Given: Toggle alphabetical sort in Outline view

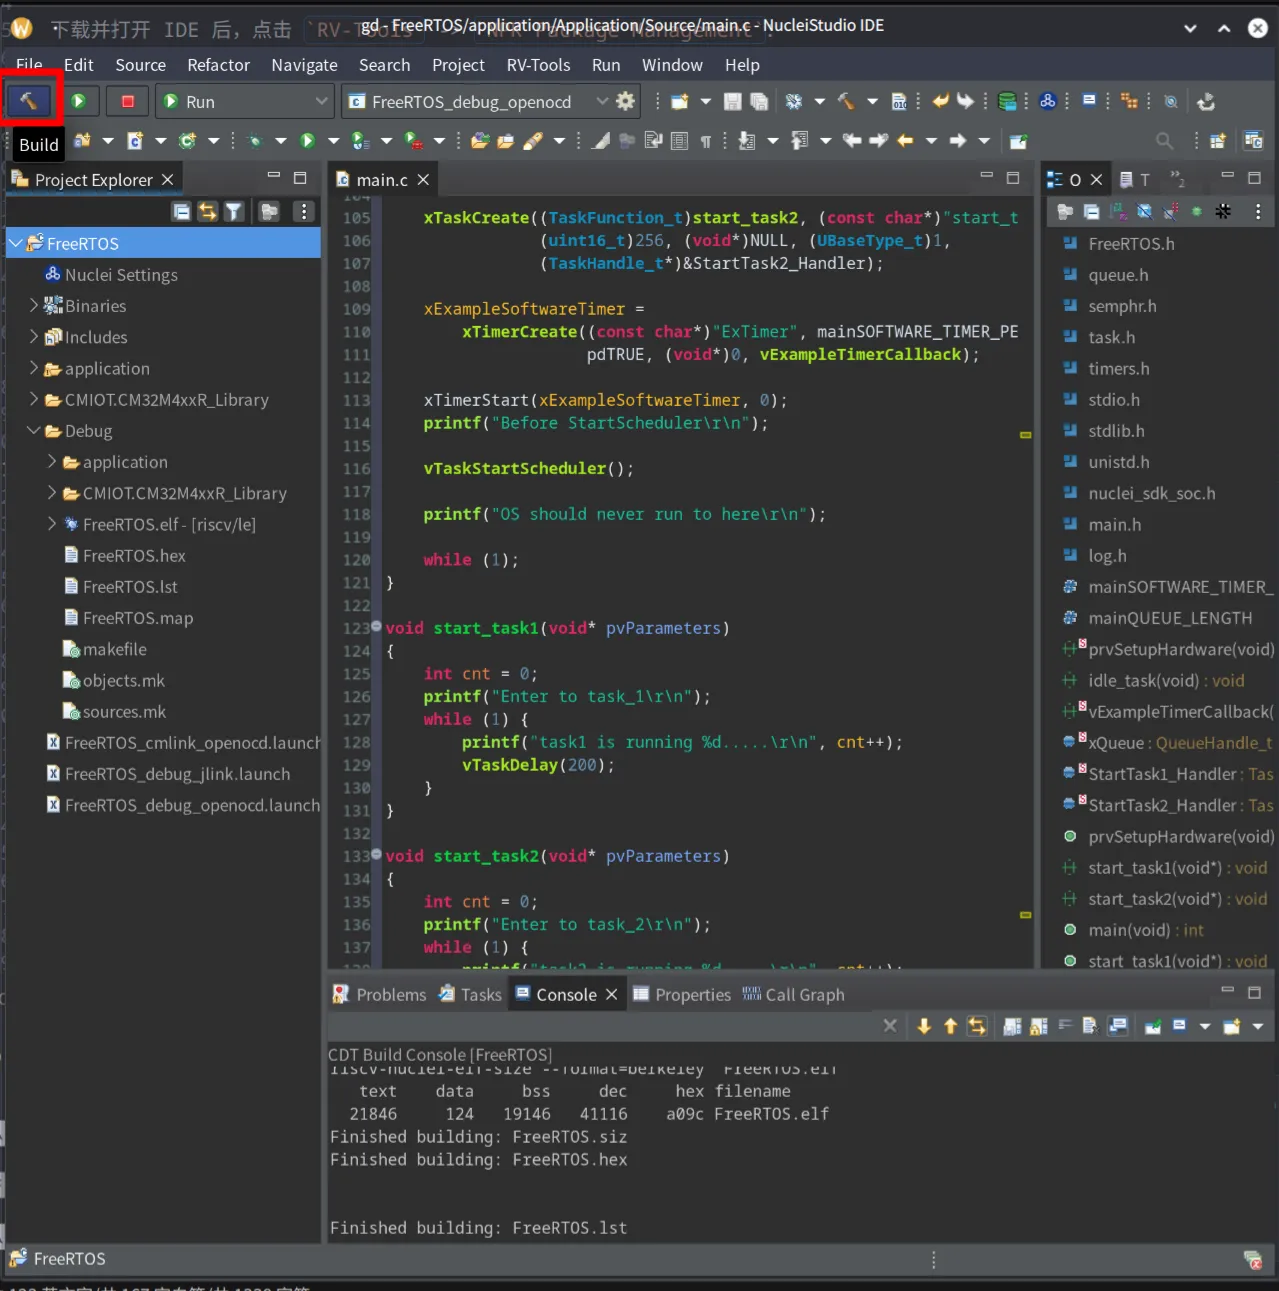Looking at the screenshot, I should tap(1118, 211).
